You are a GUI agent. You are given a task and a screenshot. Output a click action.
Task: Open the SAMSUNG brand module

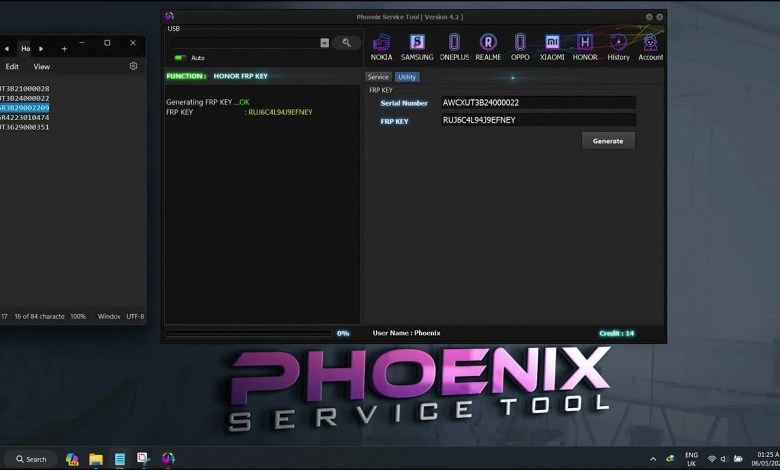[417, 47]
